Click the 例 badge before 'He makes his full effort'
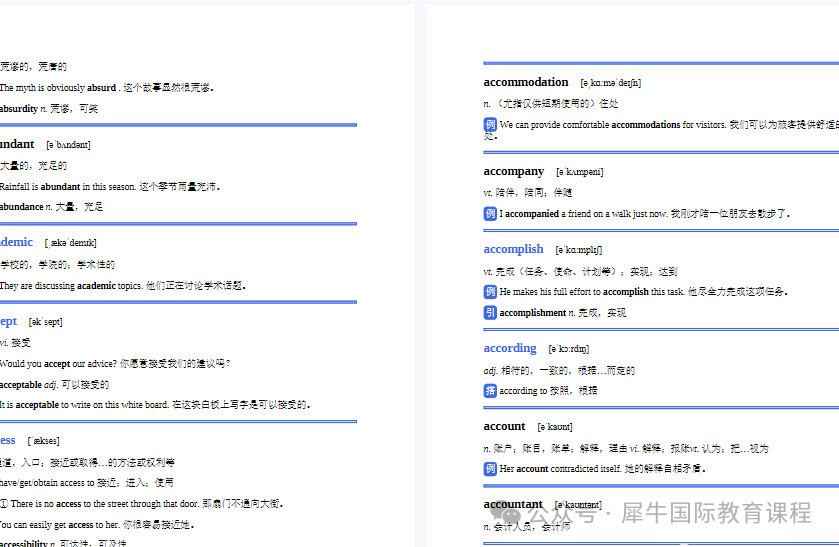The width and height of the screenshot is (839, 547). (x=490, y=292)
